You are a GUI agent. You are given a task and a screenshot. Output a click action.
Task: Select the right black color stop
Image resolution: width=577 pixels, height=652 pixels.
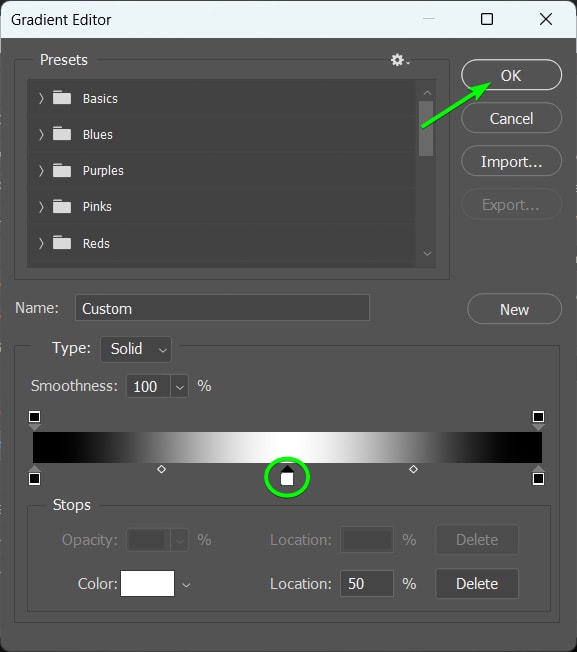(x=538, y=476)
